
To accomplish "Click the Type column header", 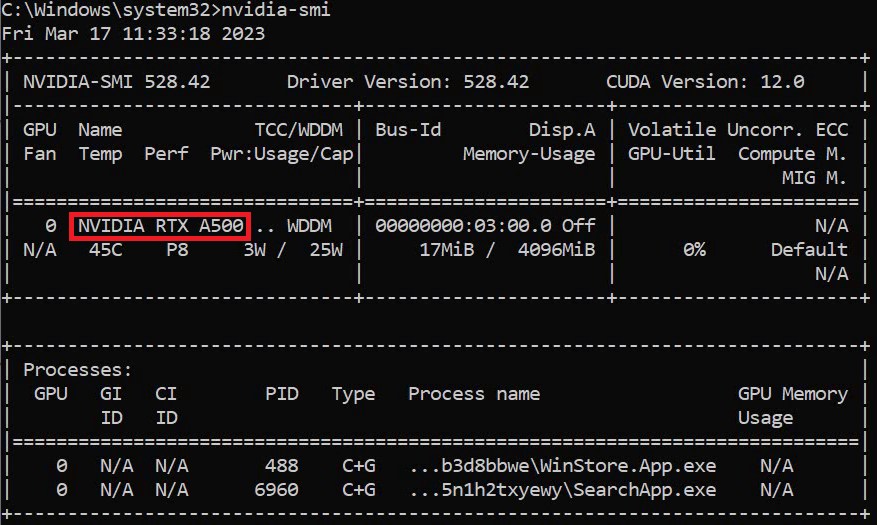I will click(x=353, y=394).
